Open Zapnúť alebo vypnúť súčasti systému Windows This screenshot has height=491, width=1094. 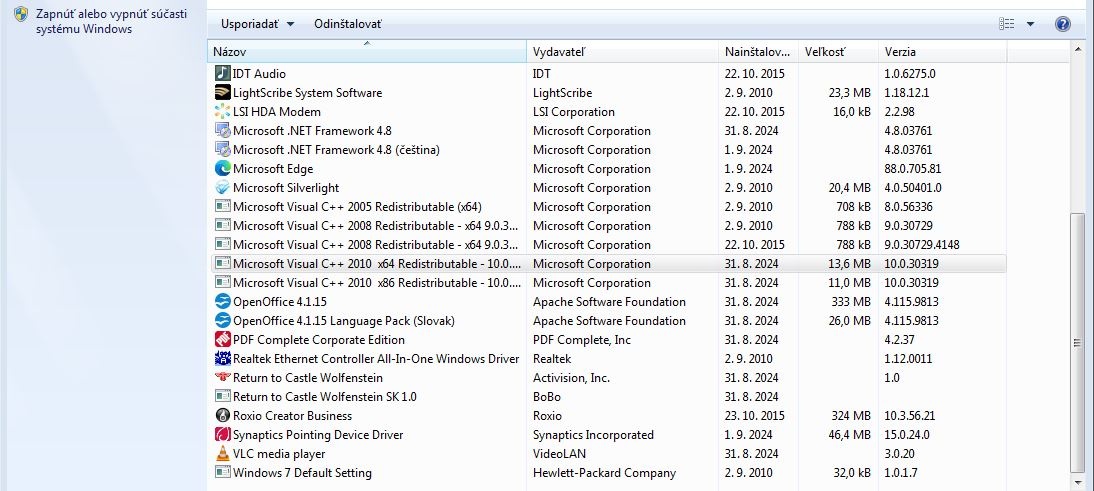pos(83,22)
